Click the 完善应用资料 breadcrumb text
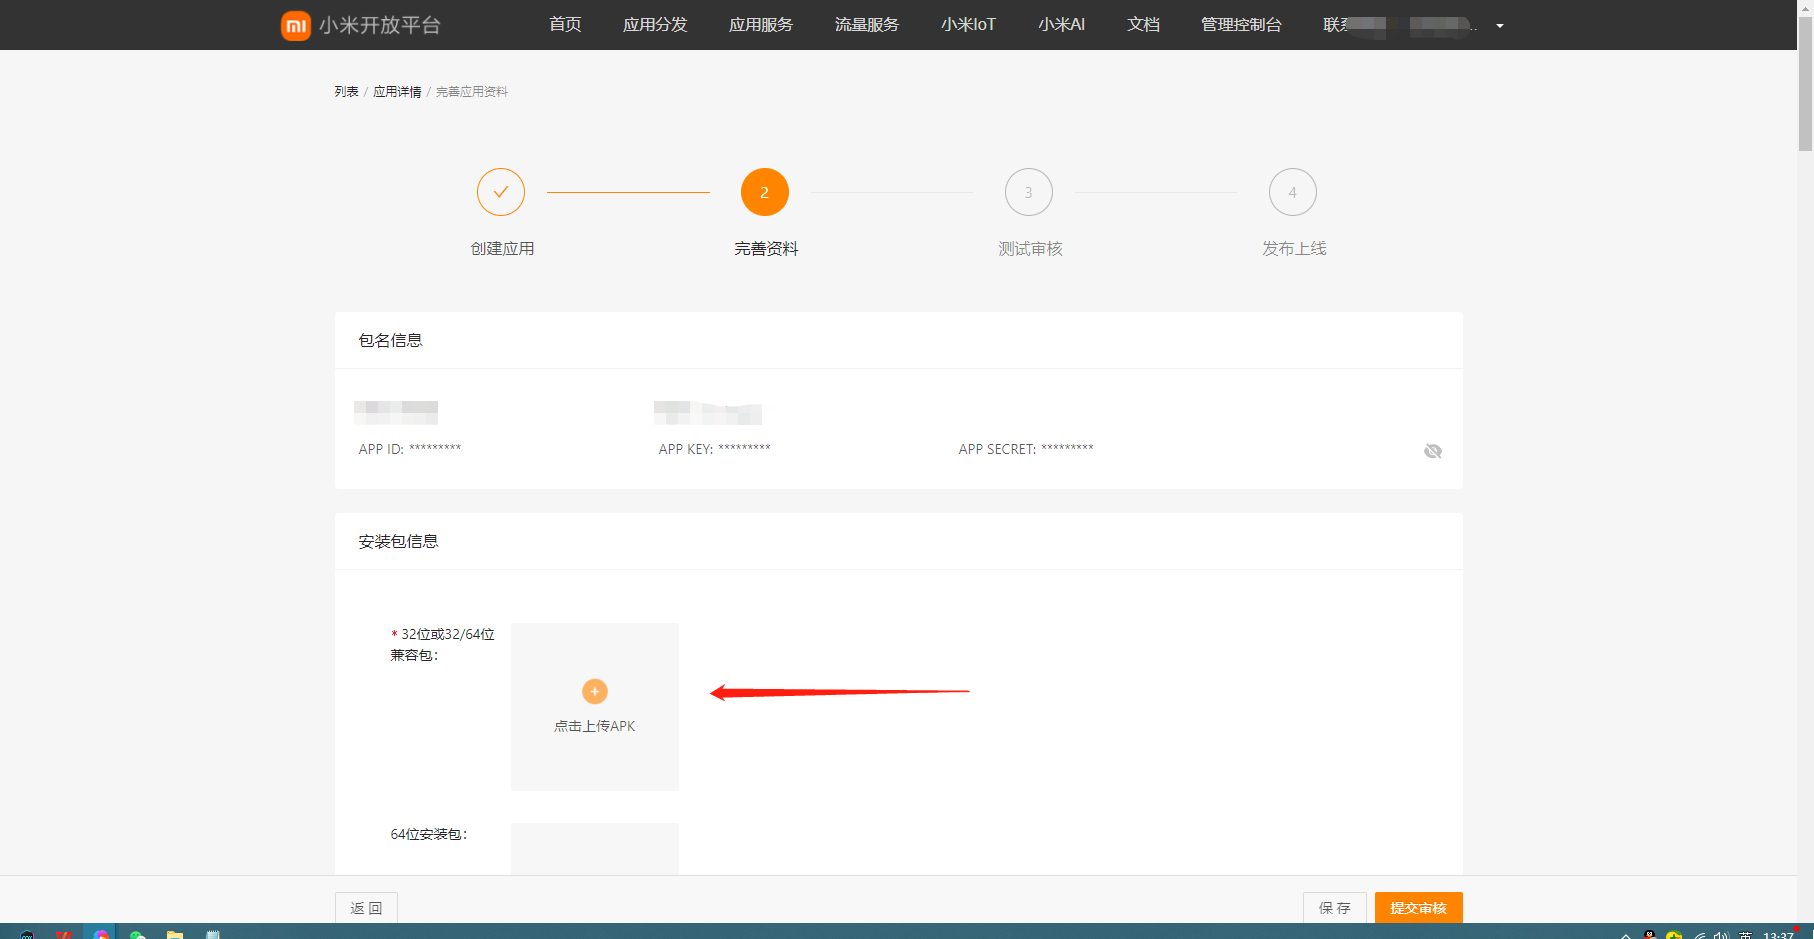This screenshot has height=939, width=1814. (472, 92)
